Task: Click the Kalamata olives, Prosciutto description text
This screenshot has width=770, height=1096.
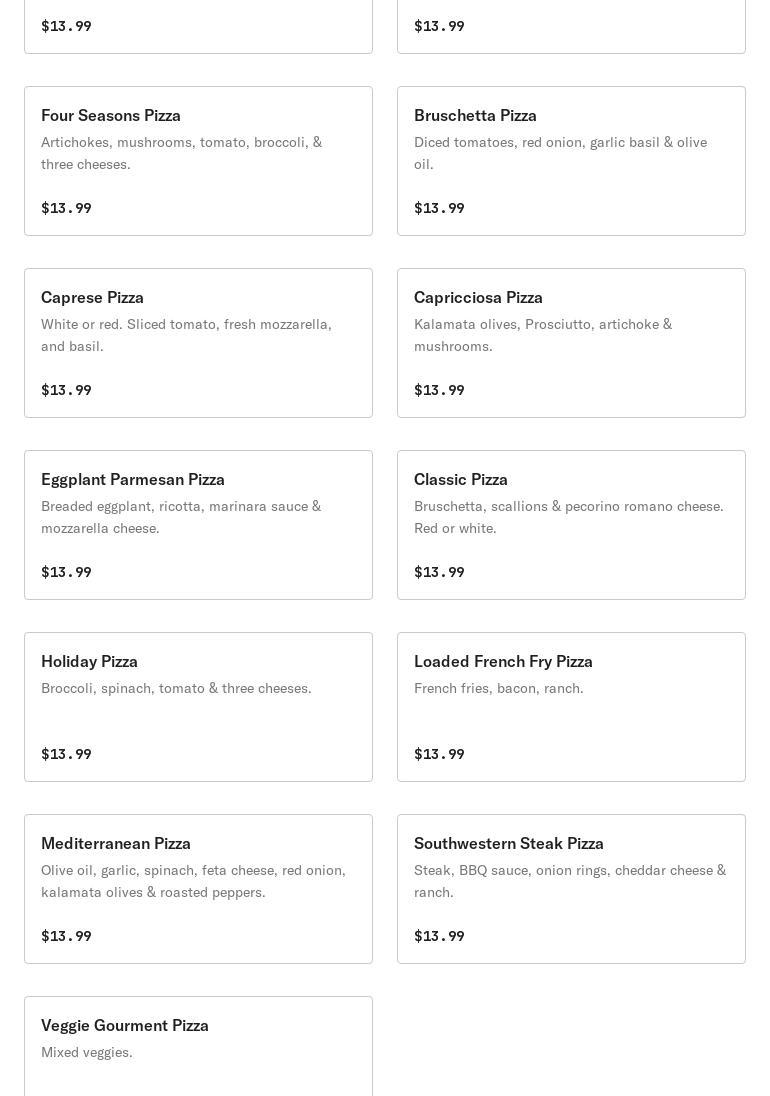Action: coord(543,335)
